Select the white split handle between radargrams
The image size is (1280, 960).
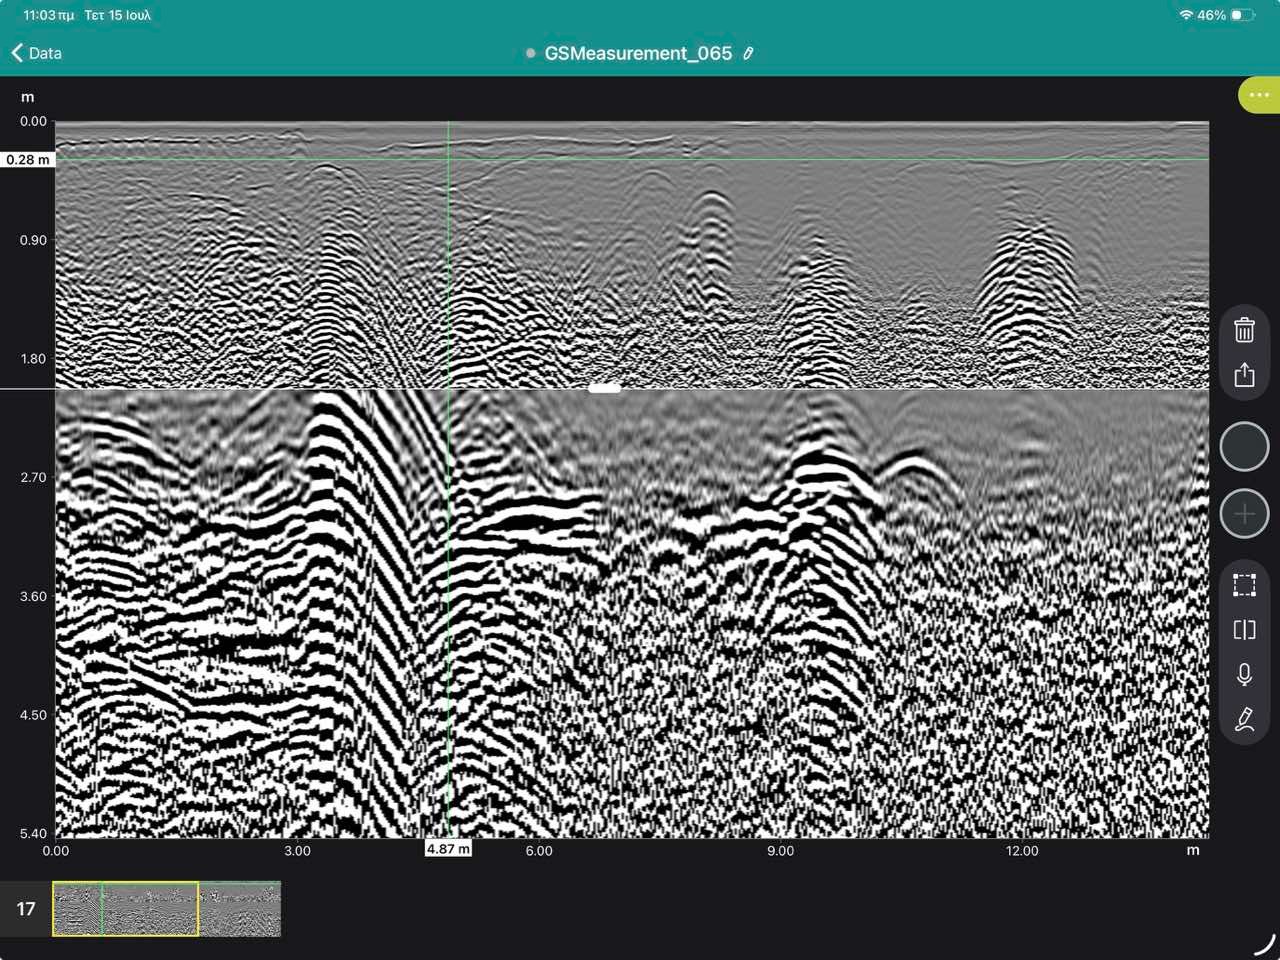604,388
